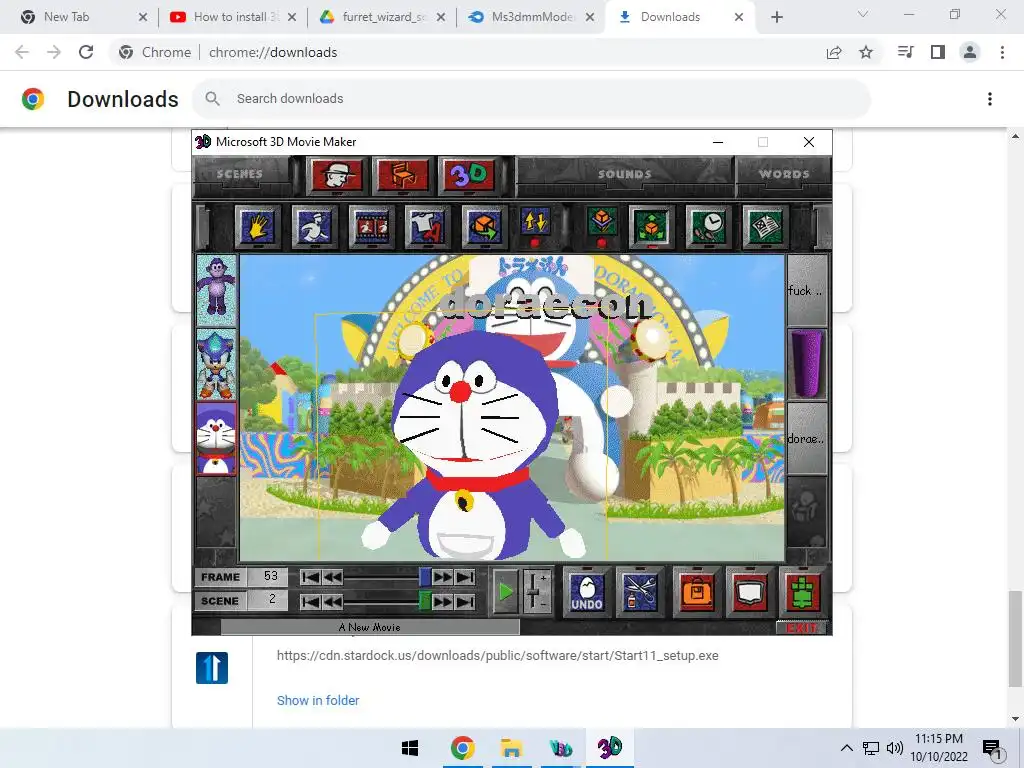
Task: Select the yellow hand Select tool
Action: pyautogui.click(x=257, y=227)
